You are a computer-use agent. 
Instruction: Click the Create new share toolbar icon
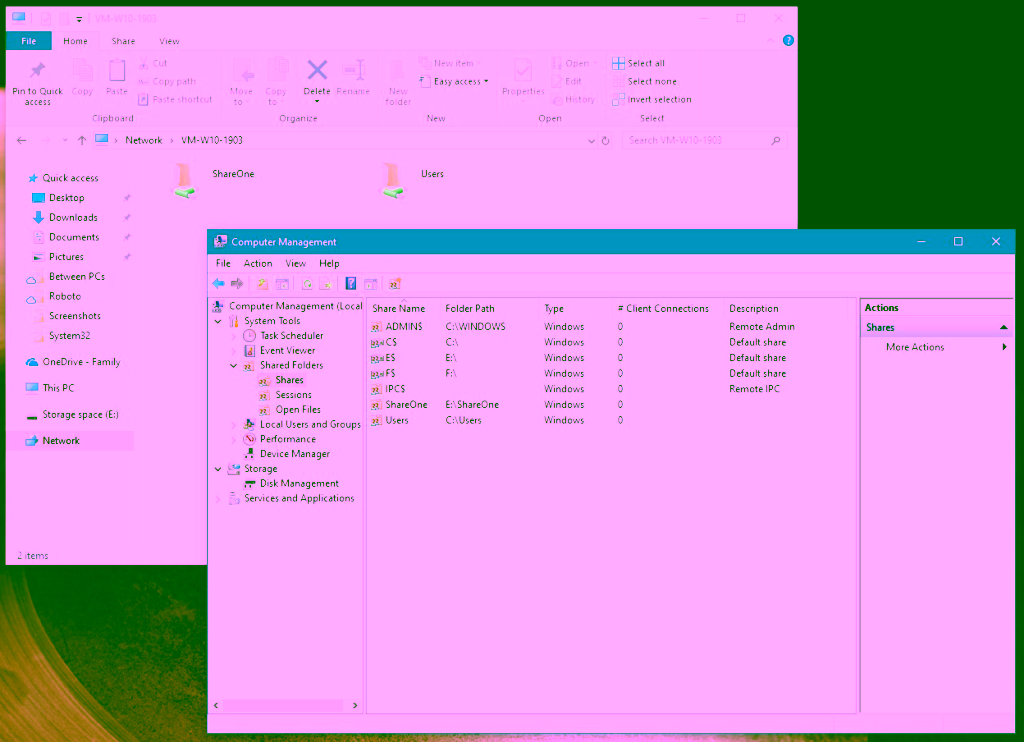[x=395, y=284]
